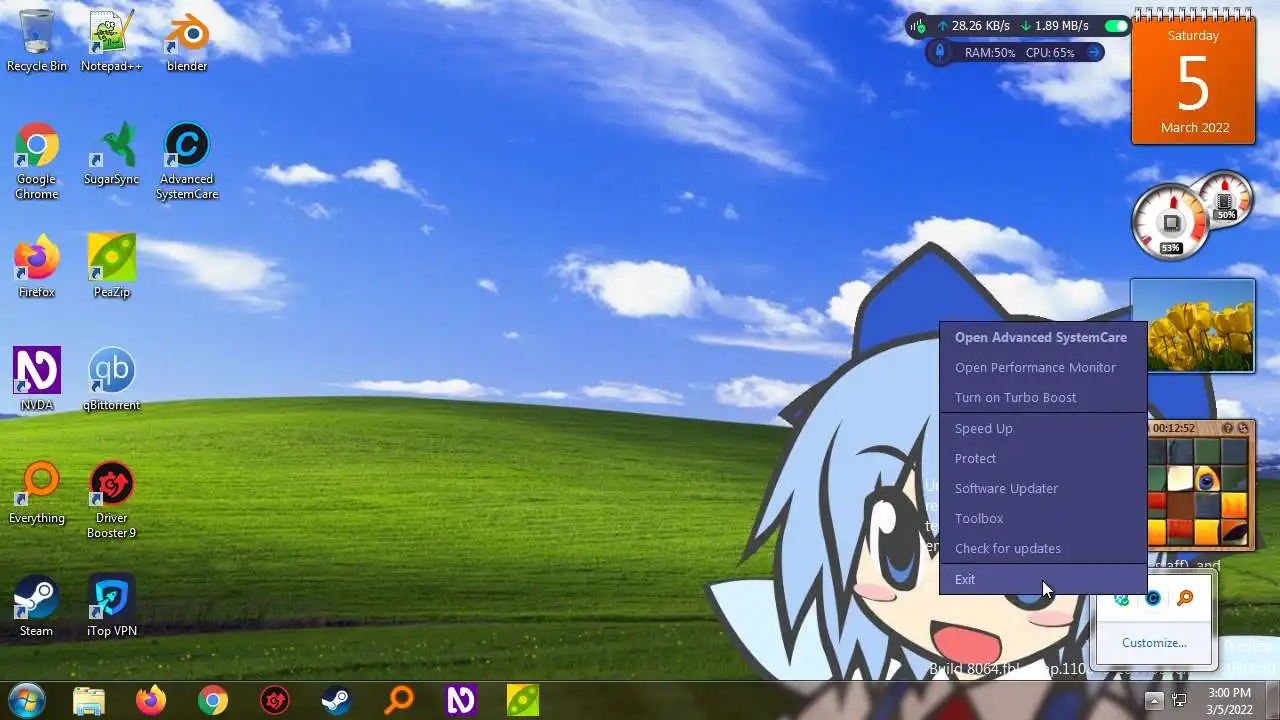Open File Explorer from the taskbar
1280x720 pixels.
(89, 700)
